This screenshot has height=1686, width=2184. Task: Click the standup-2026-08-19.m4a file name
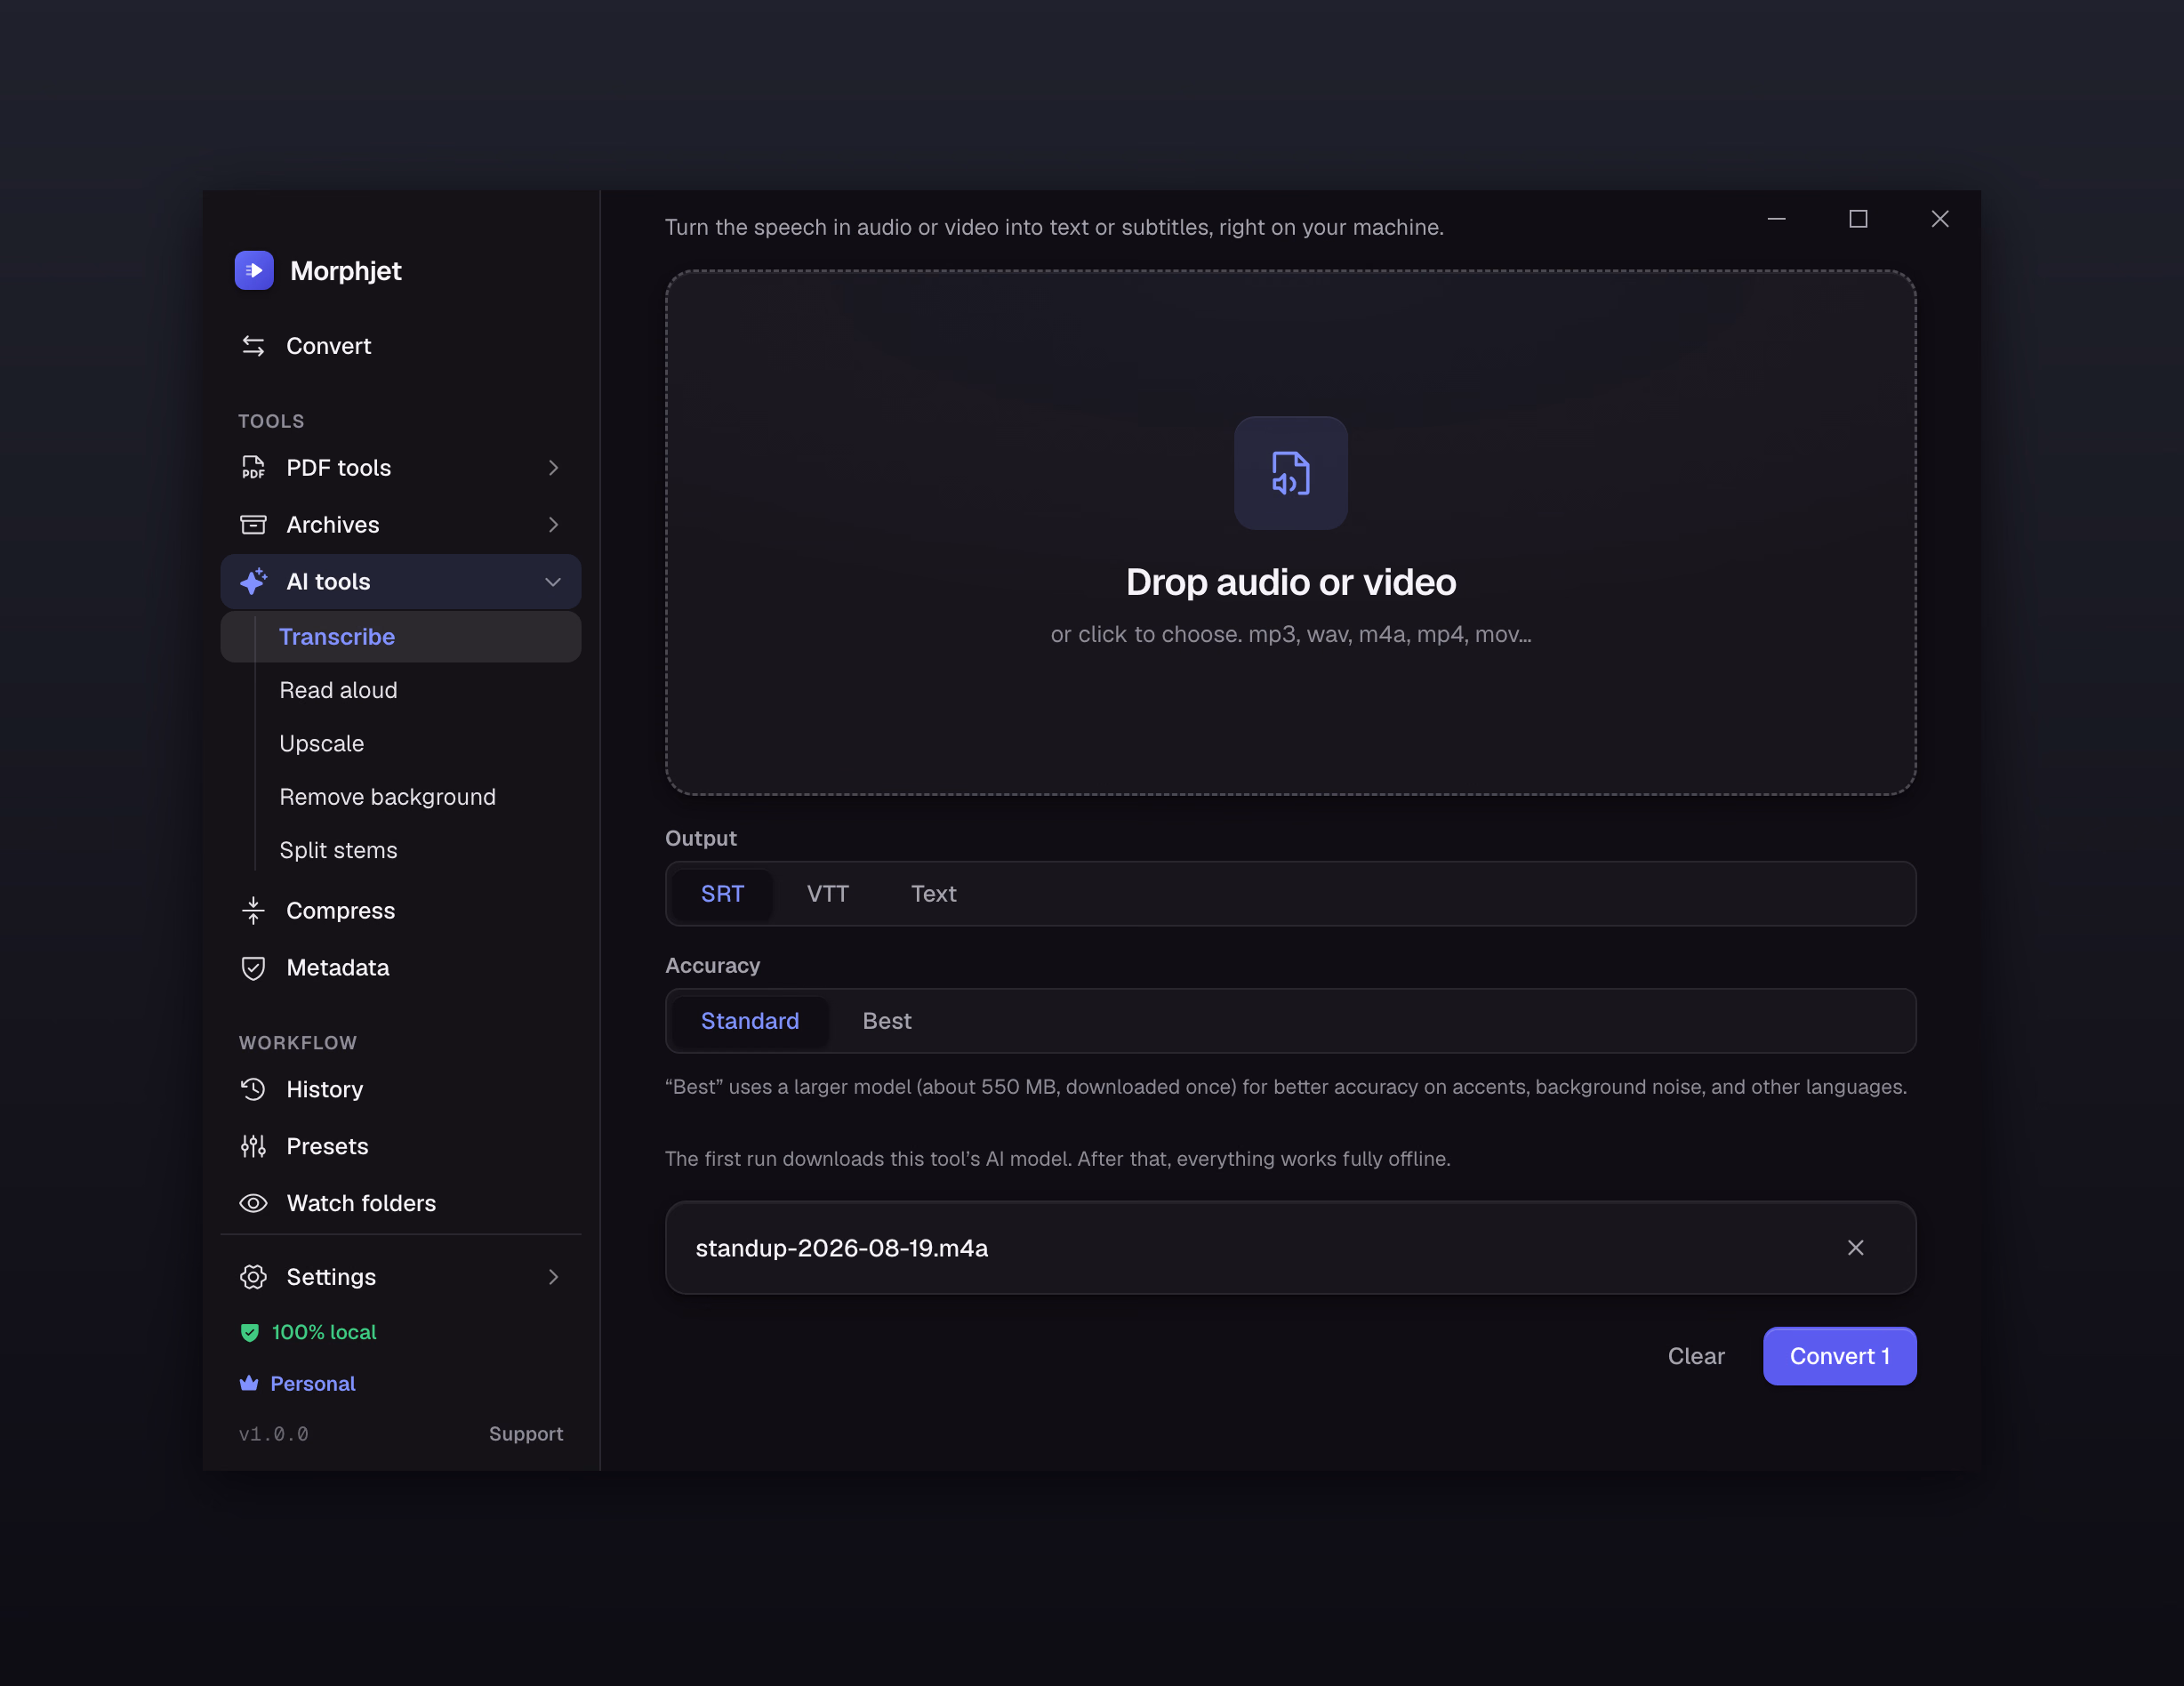click(x=841, y=1247)
